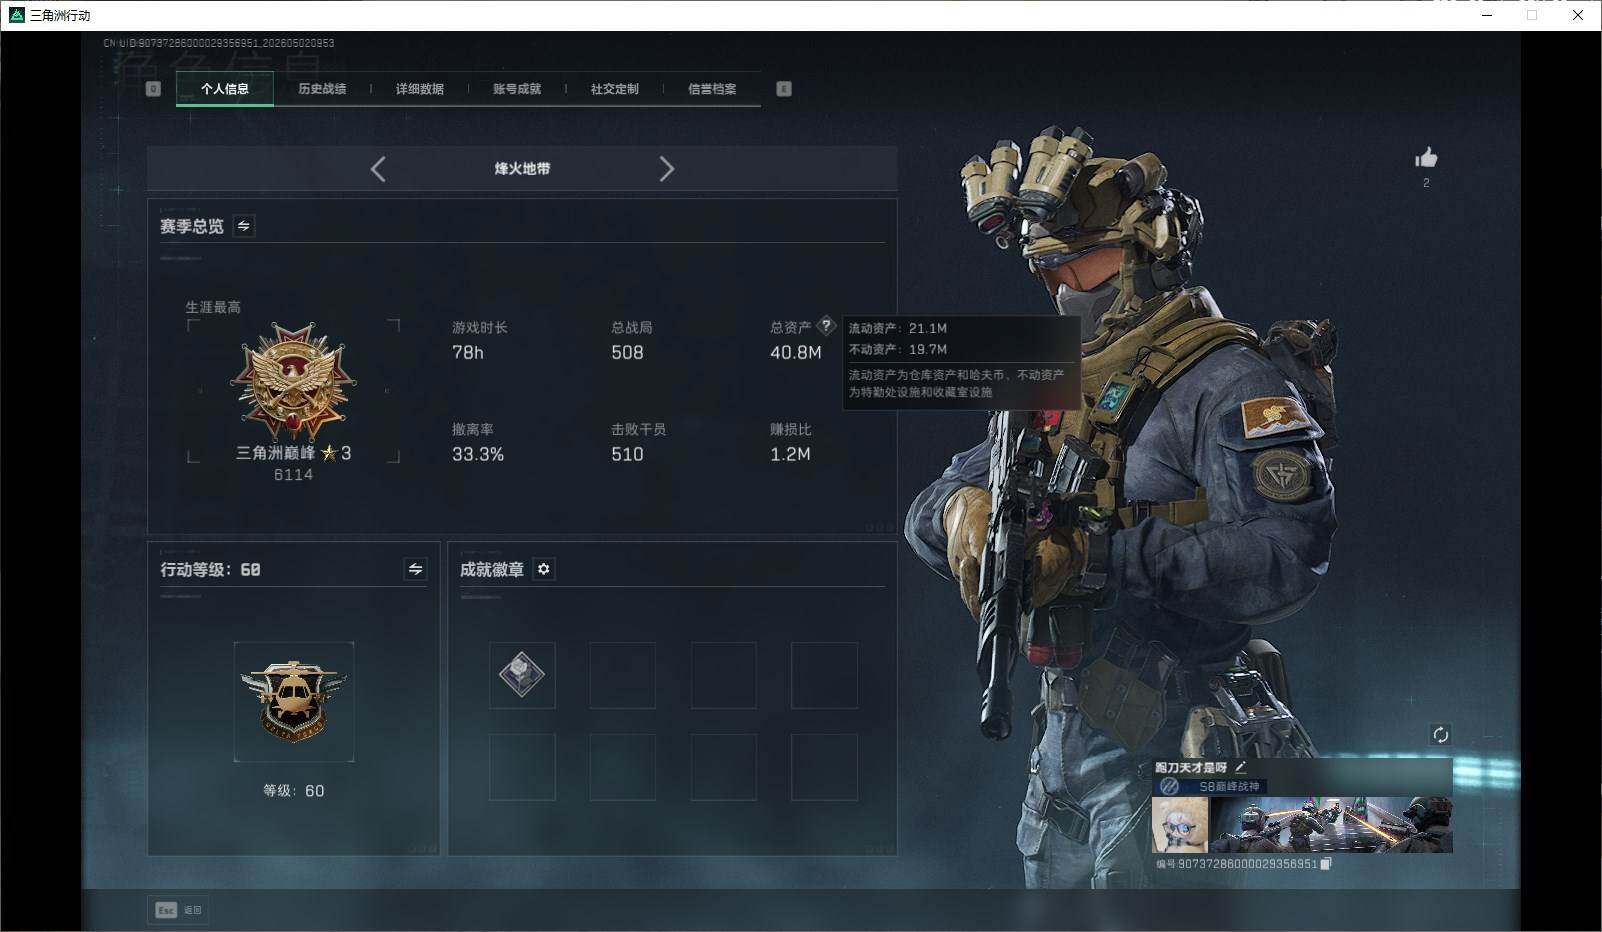The height and width of the screenshot is (932, 1602).
Task: Open the 详细数据 tab
Action: pyautogui.click(x=420, y=89)
